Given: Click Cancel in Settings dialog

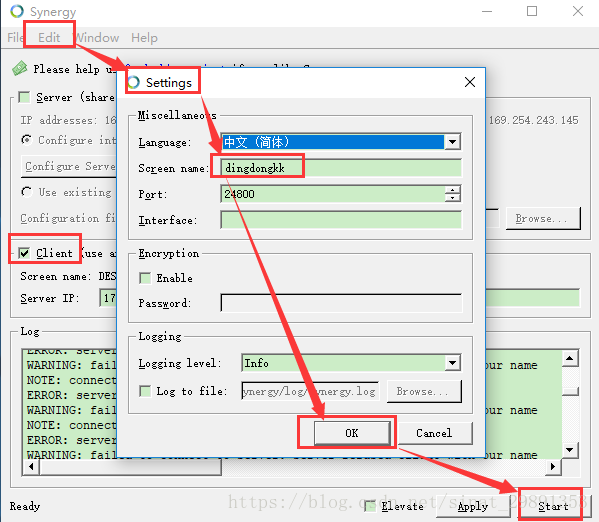Looking at the screenshot, I should tap(434, 433).
